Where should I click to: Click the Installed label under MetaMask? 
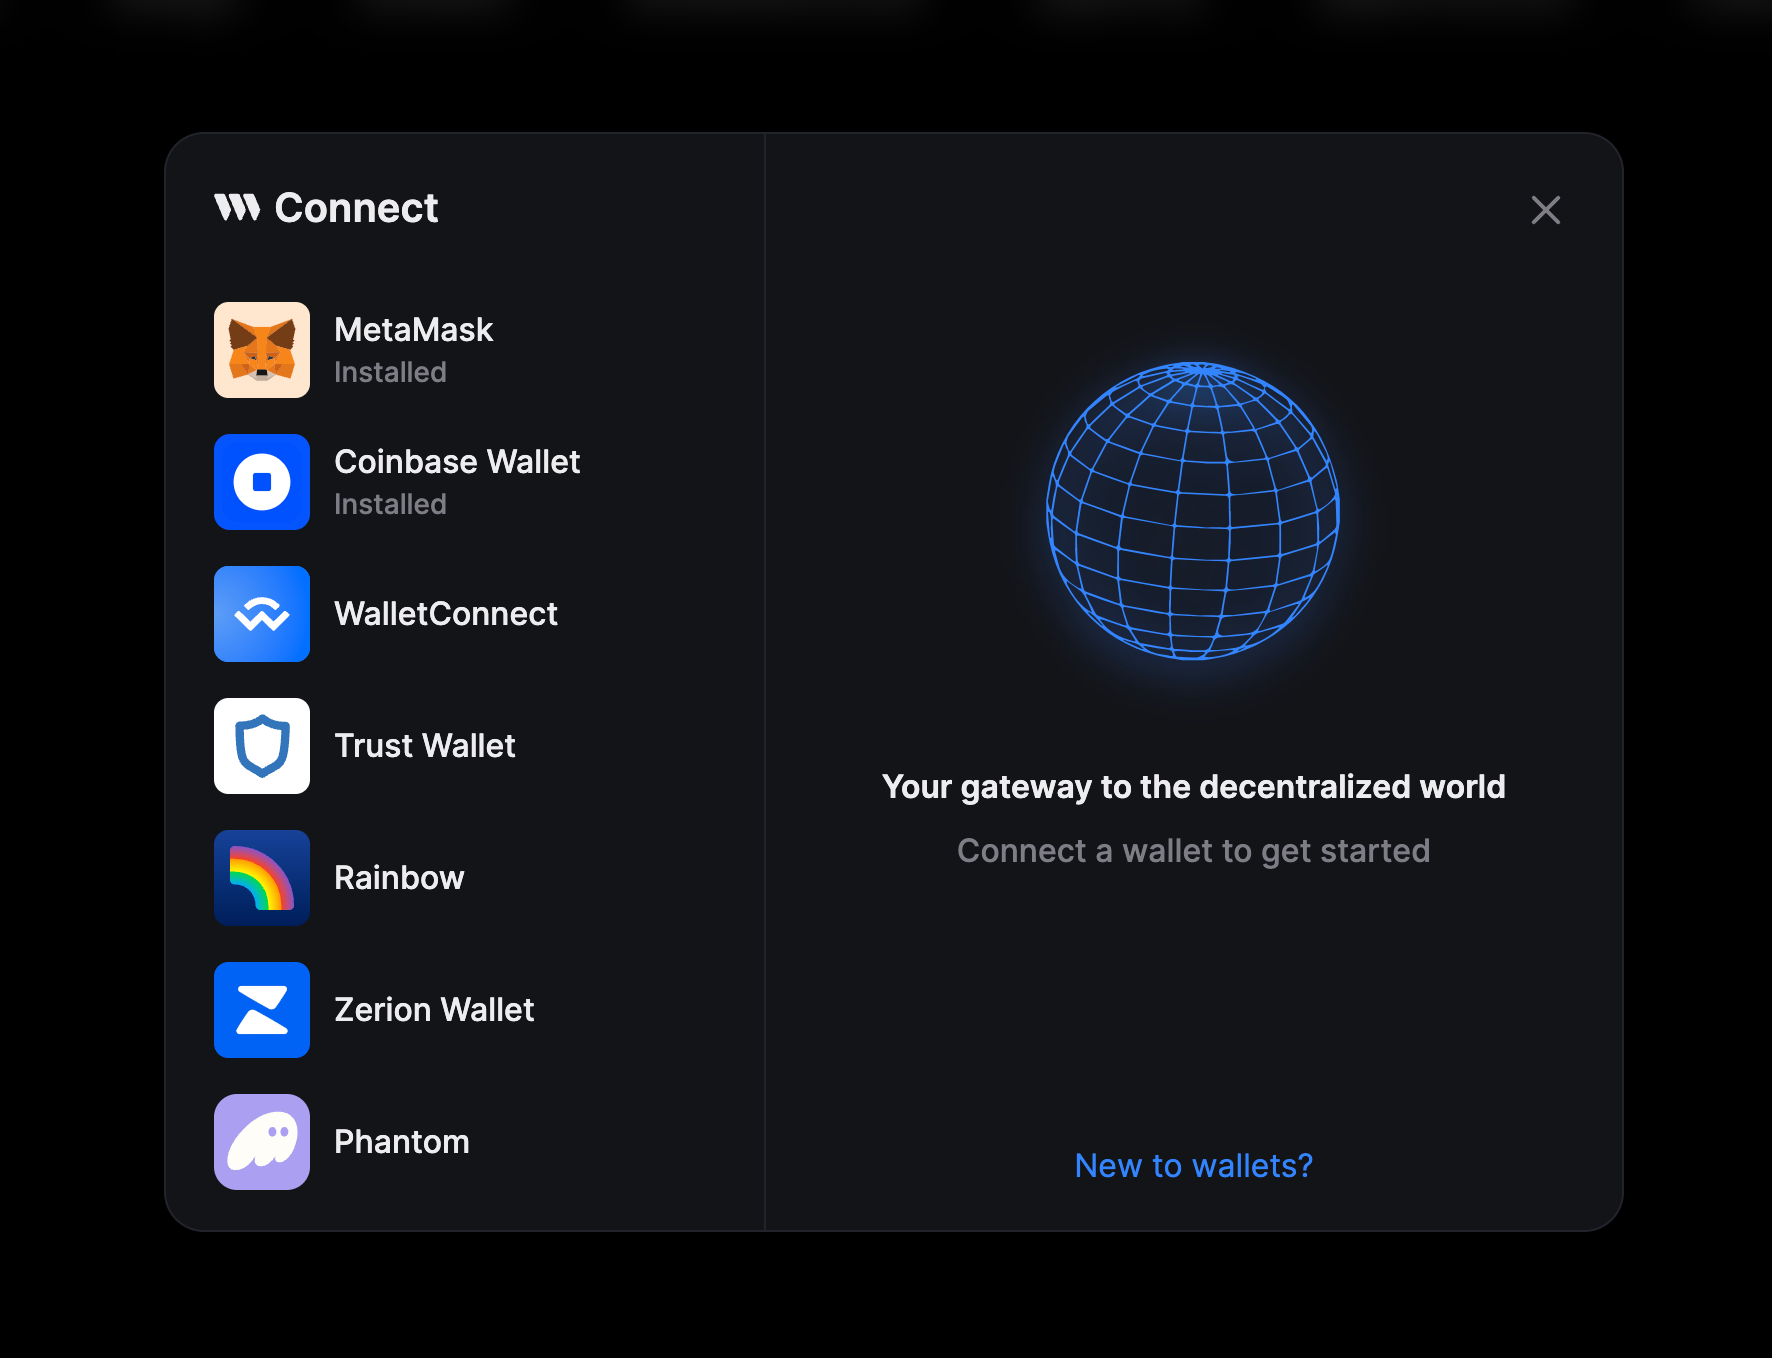pos(390,372)
